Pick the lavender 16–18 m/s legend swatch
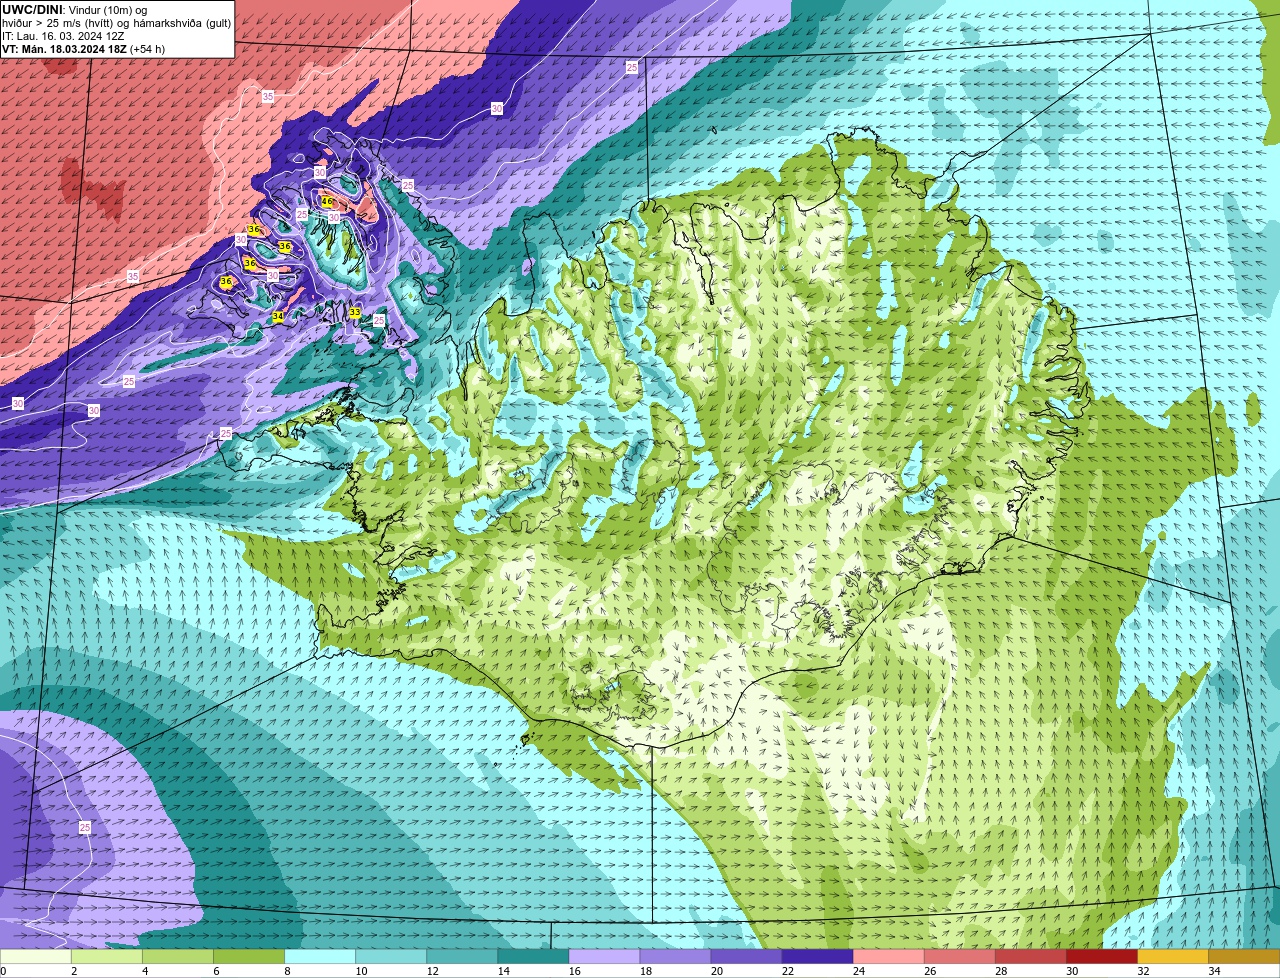The width and height of the screenshot is (1280, 978). click(x=604, y=957)
